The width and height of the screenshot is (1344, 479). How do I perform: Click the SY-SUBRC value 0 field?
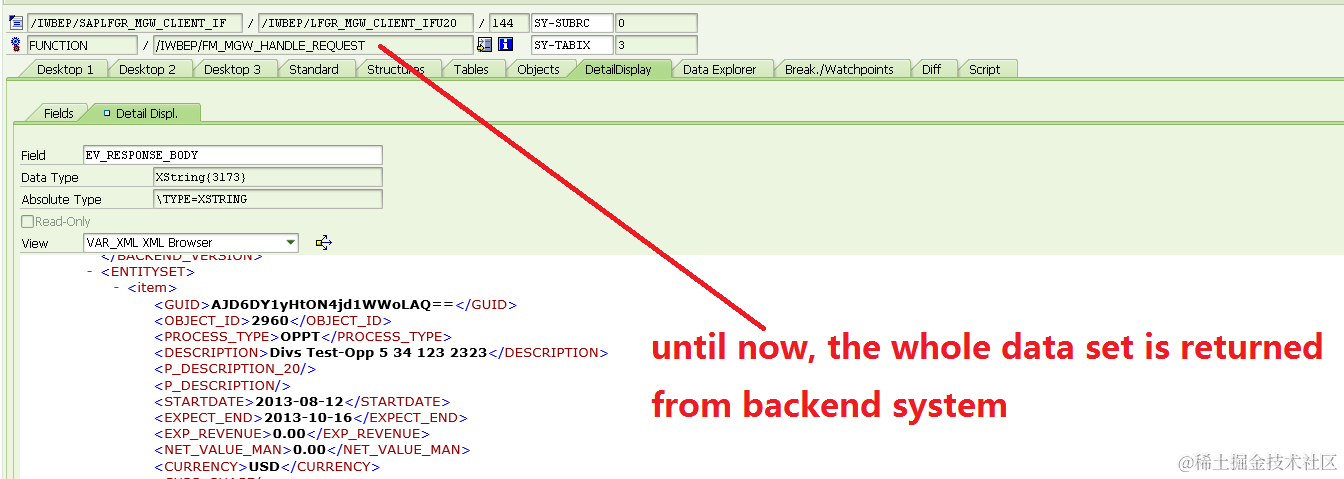(x=655, y=22)
